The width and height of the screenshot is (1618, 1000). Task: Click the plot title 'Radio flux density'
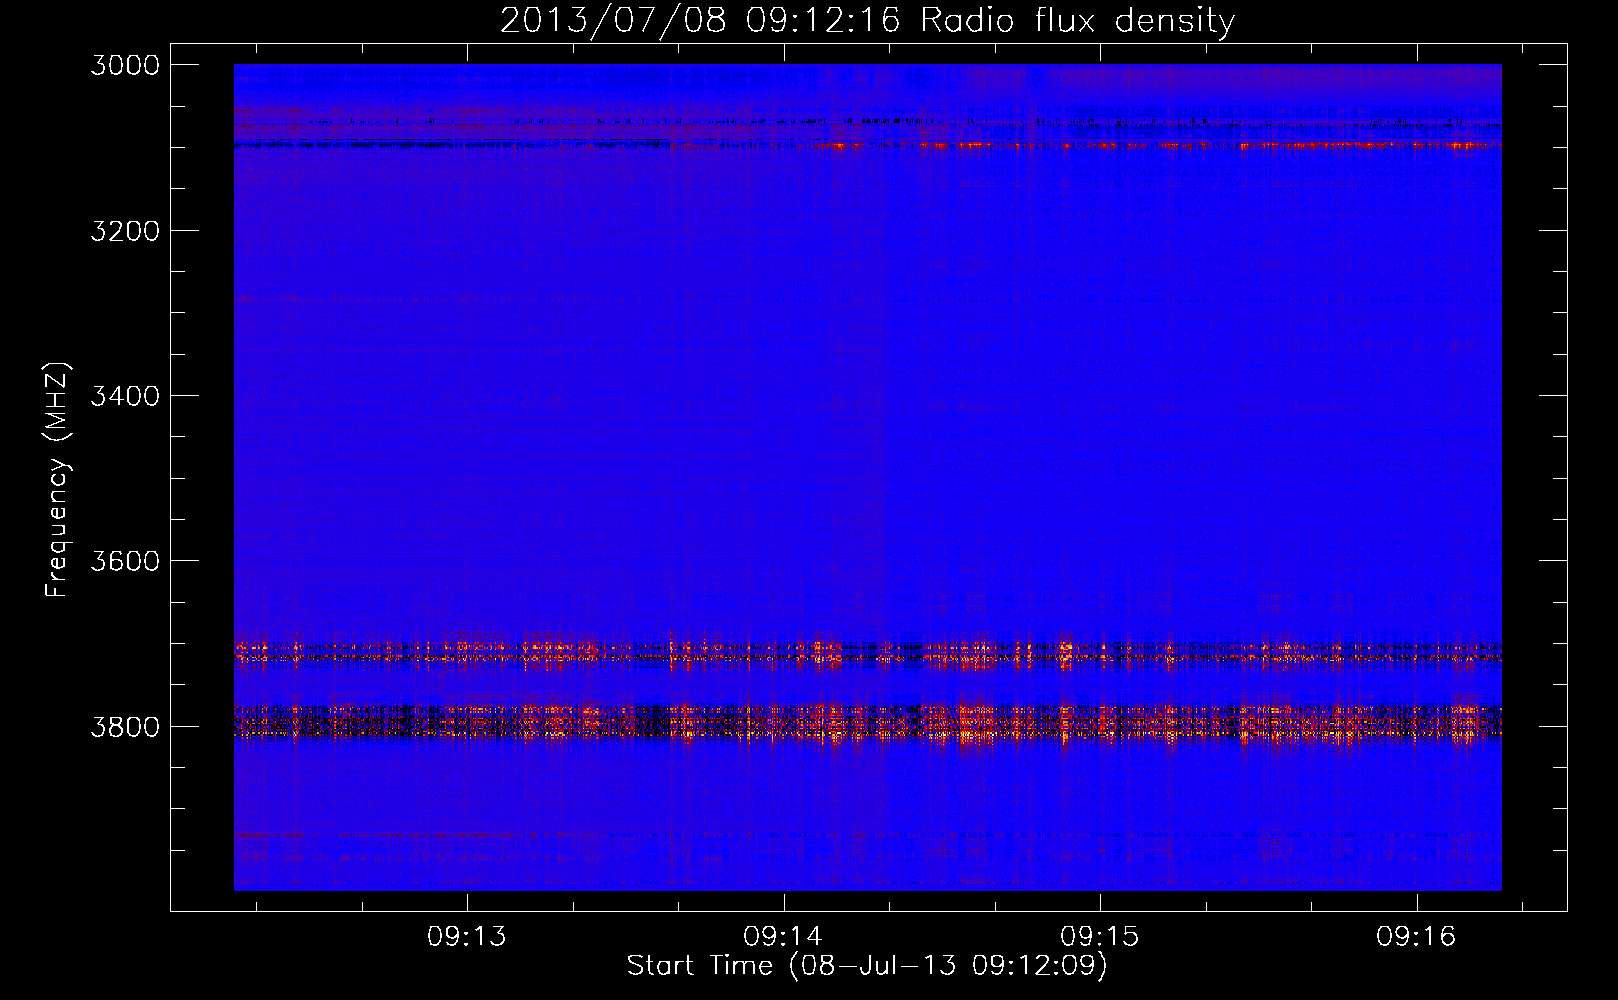click(x=1077, y=21)
